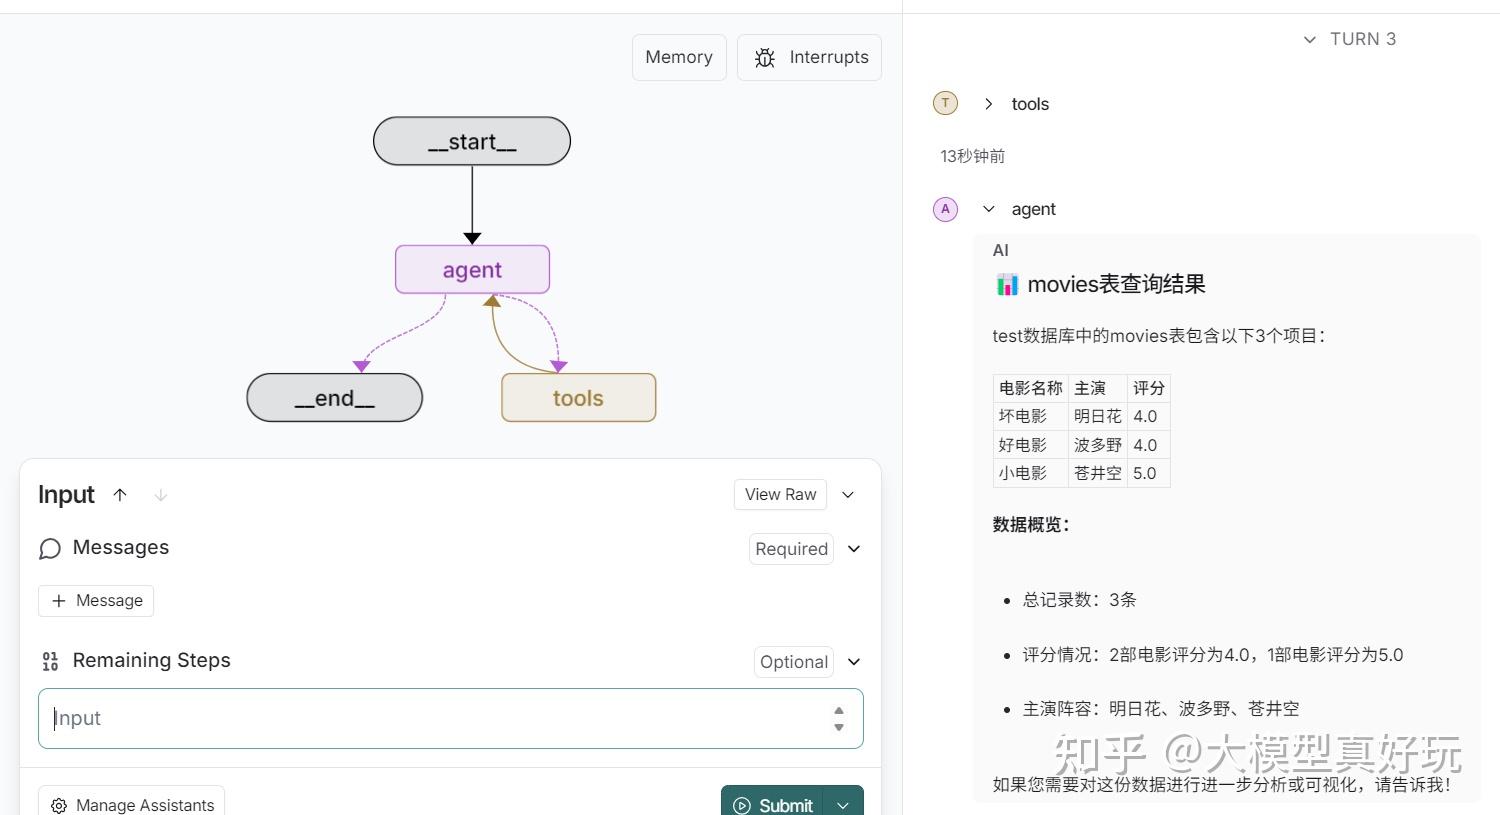Image resolution: width=1500 pixels, height=815 pixels.
Task: Add a new message with the Message button
Action: pyautogui.click(x=96, y=600)
